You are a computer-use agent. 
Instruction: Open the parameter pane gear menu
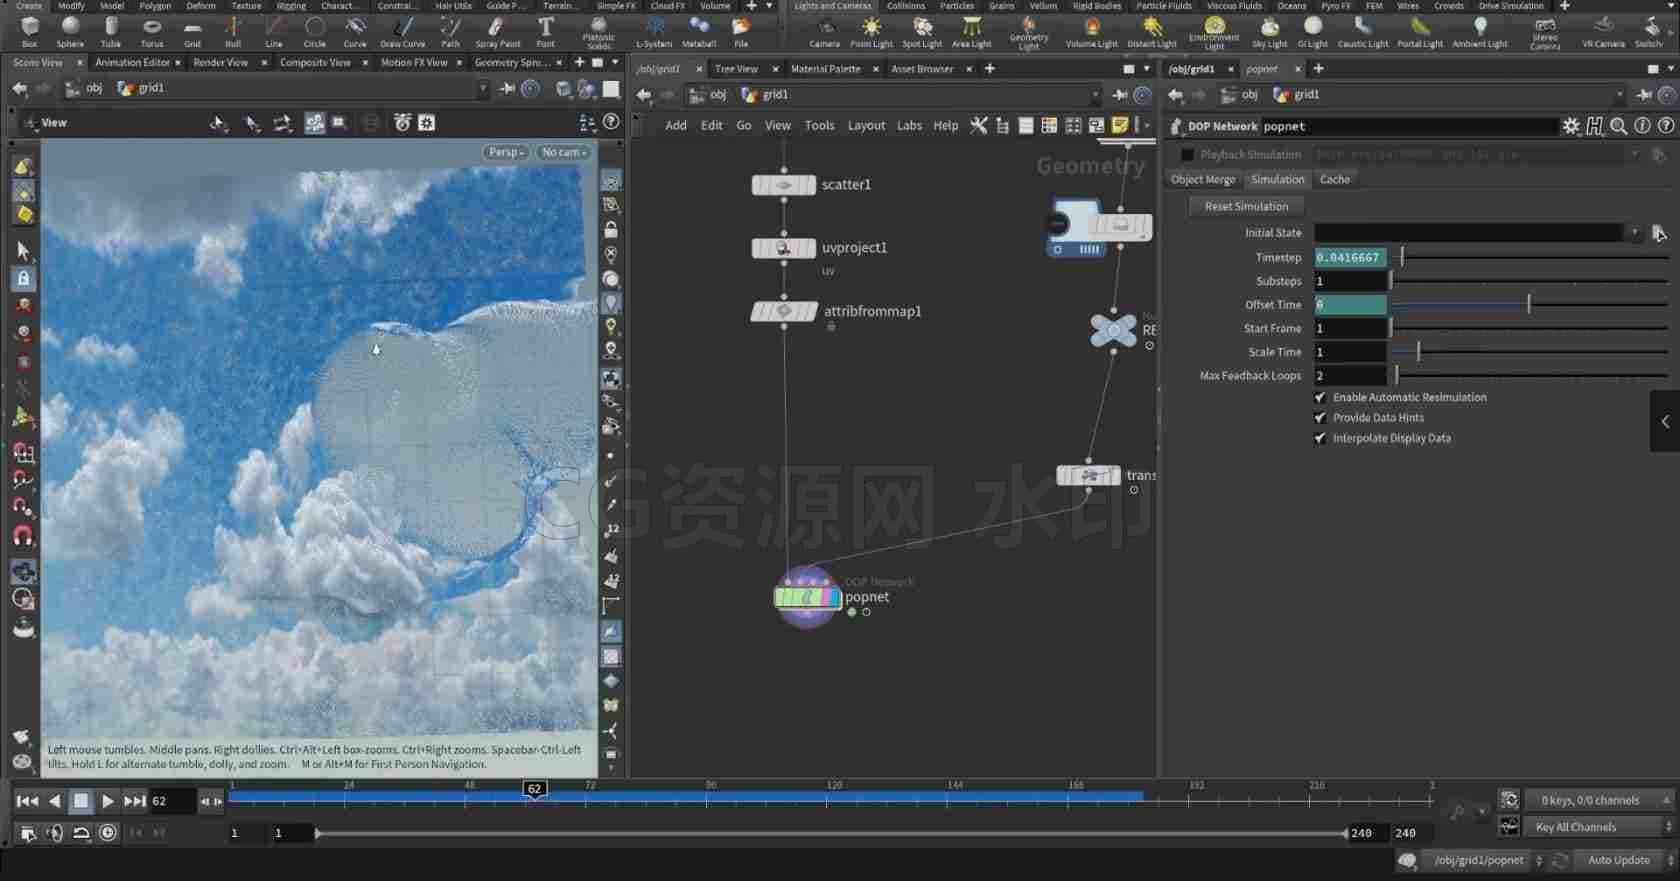click(1571, 126)
